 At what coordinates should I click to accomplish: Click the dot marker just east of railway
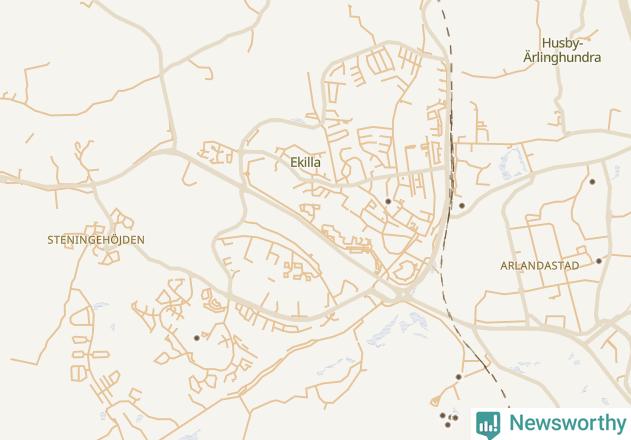[x=462, y=206]
